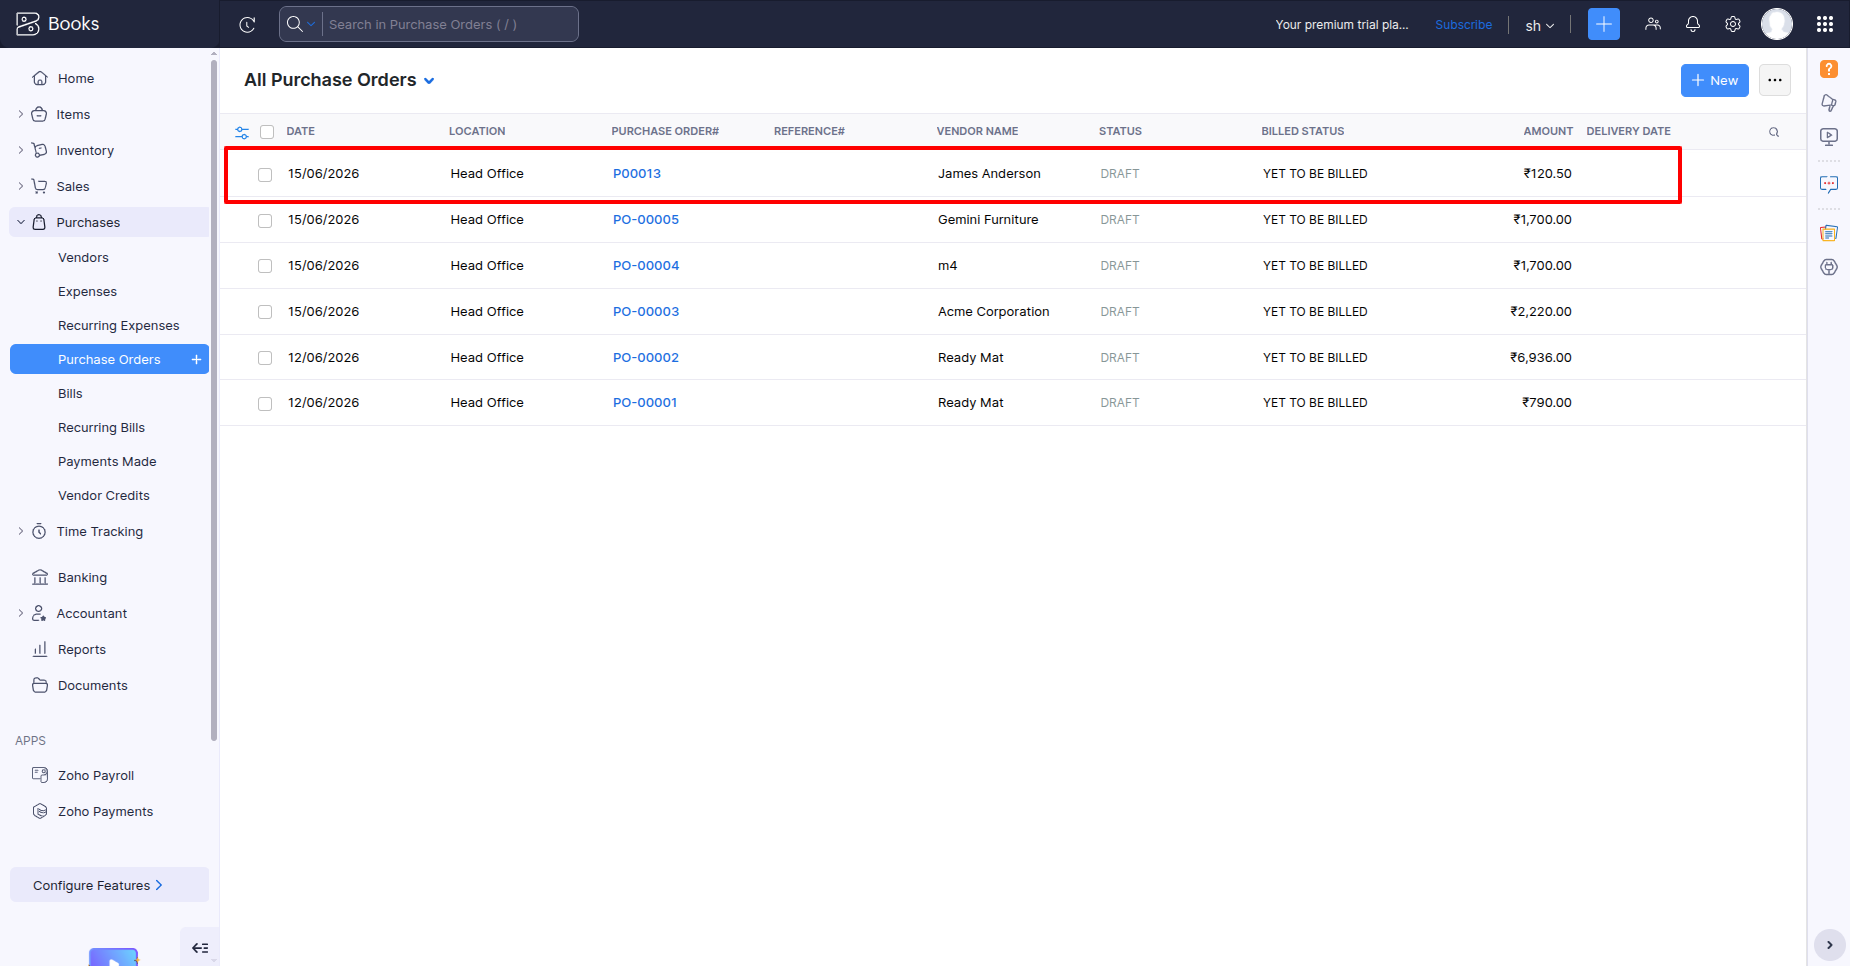Expand the Inventory sidebar section
This screenshot has height=966, width=1850.
(x=21, y=150)
